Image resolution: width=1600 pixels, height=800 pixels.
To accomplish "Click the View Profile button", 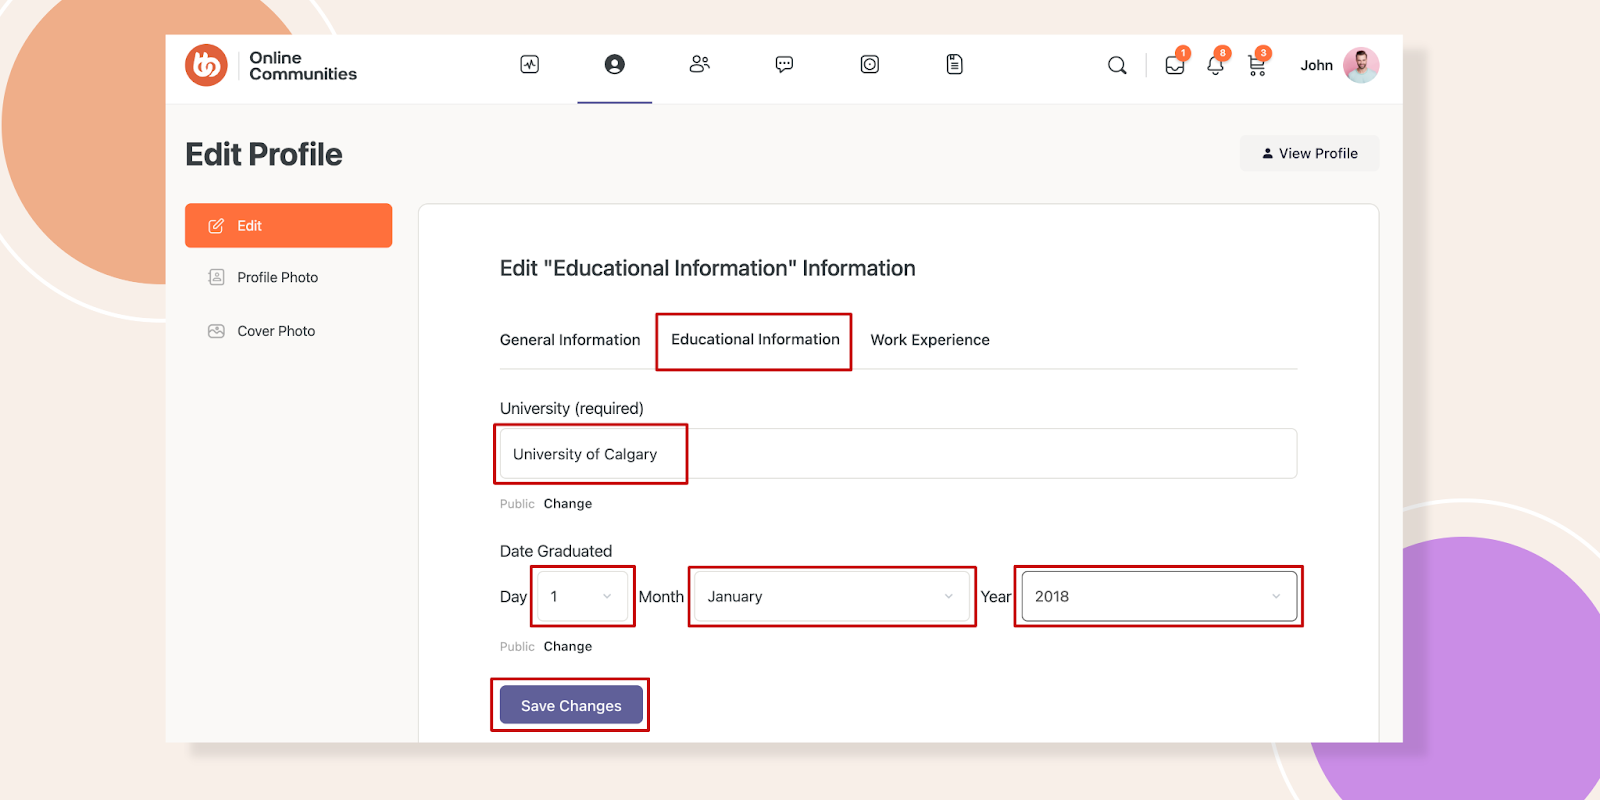I will (x=1310, y=153).
